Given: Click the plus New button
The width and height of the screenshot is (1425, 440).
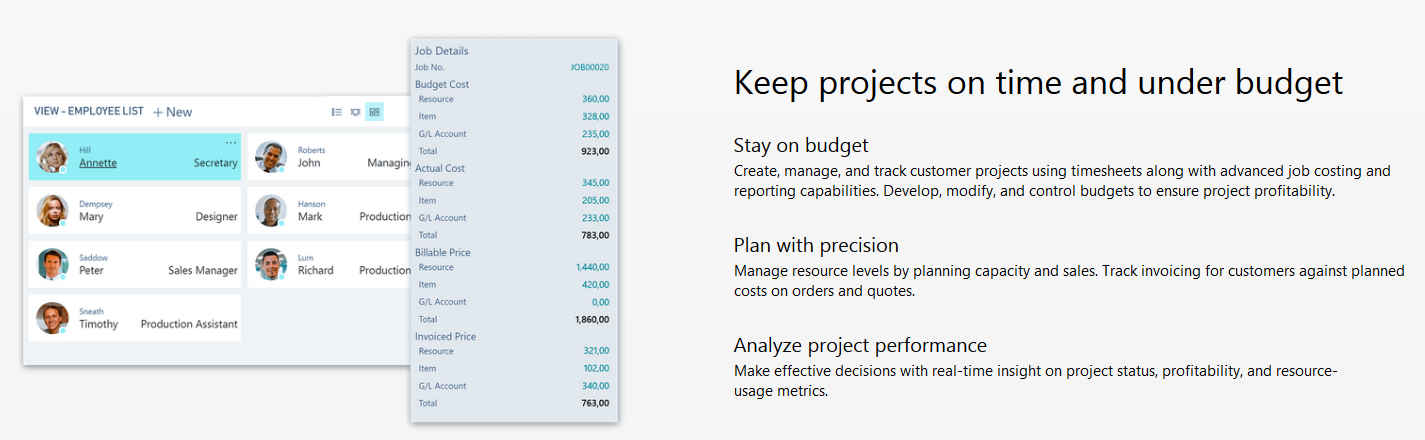Looking at the screenshot, I should click(x=172, y=112).
